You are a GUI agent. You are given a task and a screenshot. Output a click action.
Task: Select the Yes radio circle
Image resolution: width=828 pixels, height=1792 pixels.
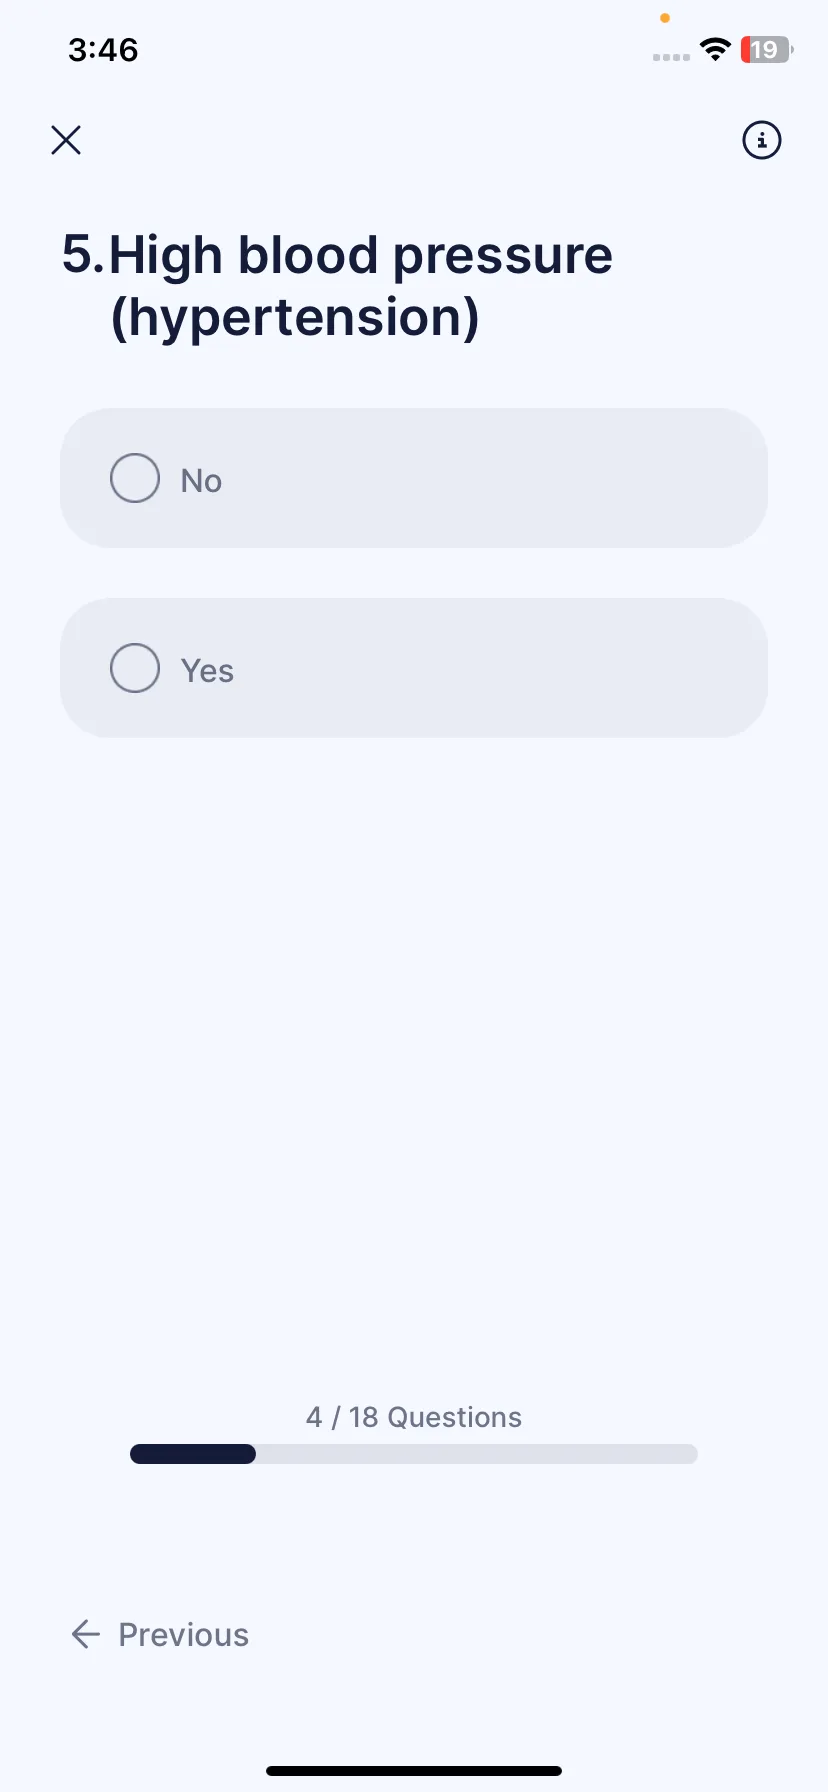(135, 668)
